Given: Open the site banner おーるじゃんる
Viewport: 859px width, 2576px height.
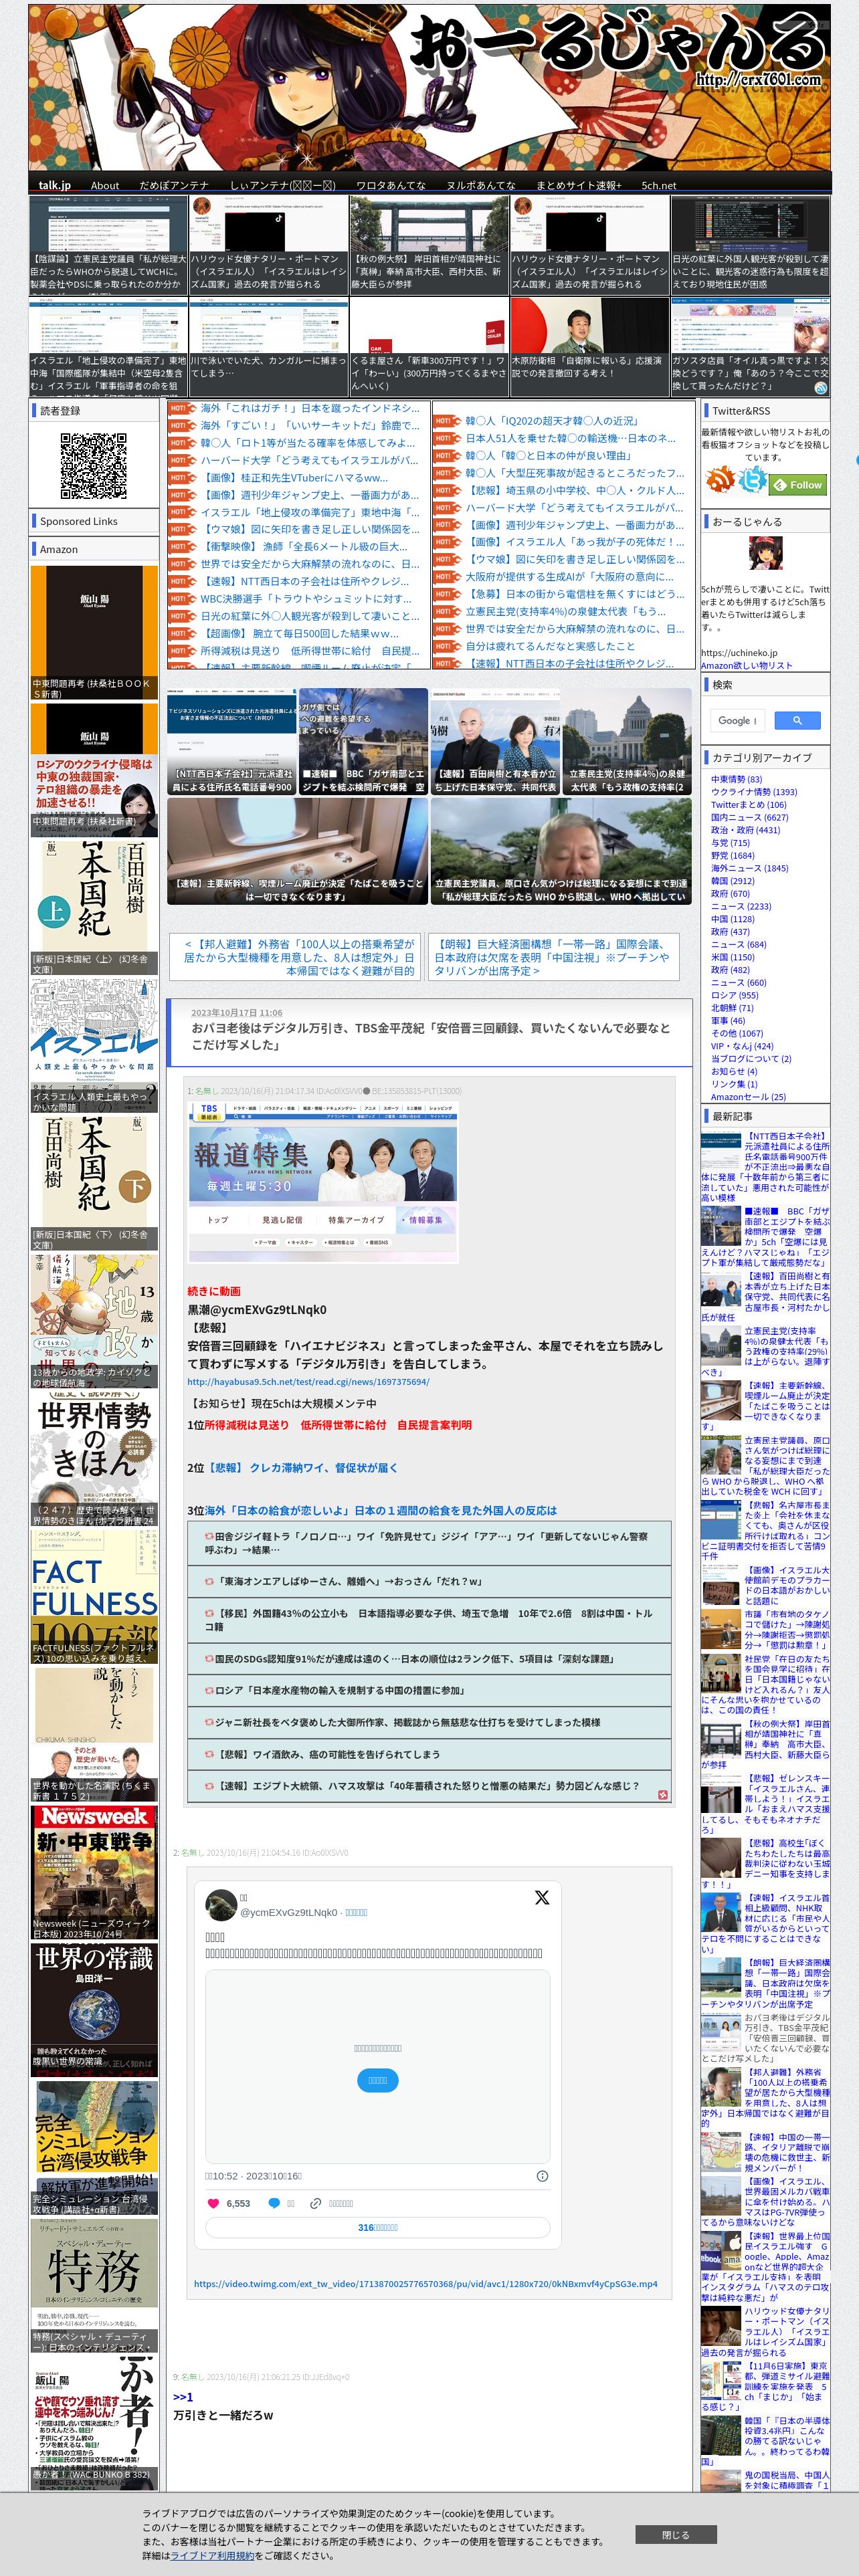Looking at the screenshot, I should pos(429,88).
